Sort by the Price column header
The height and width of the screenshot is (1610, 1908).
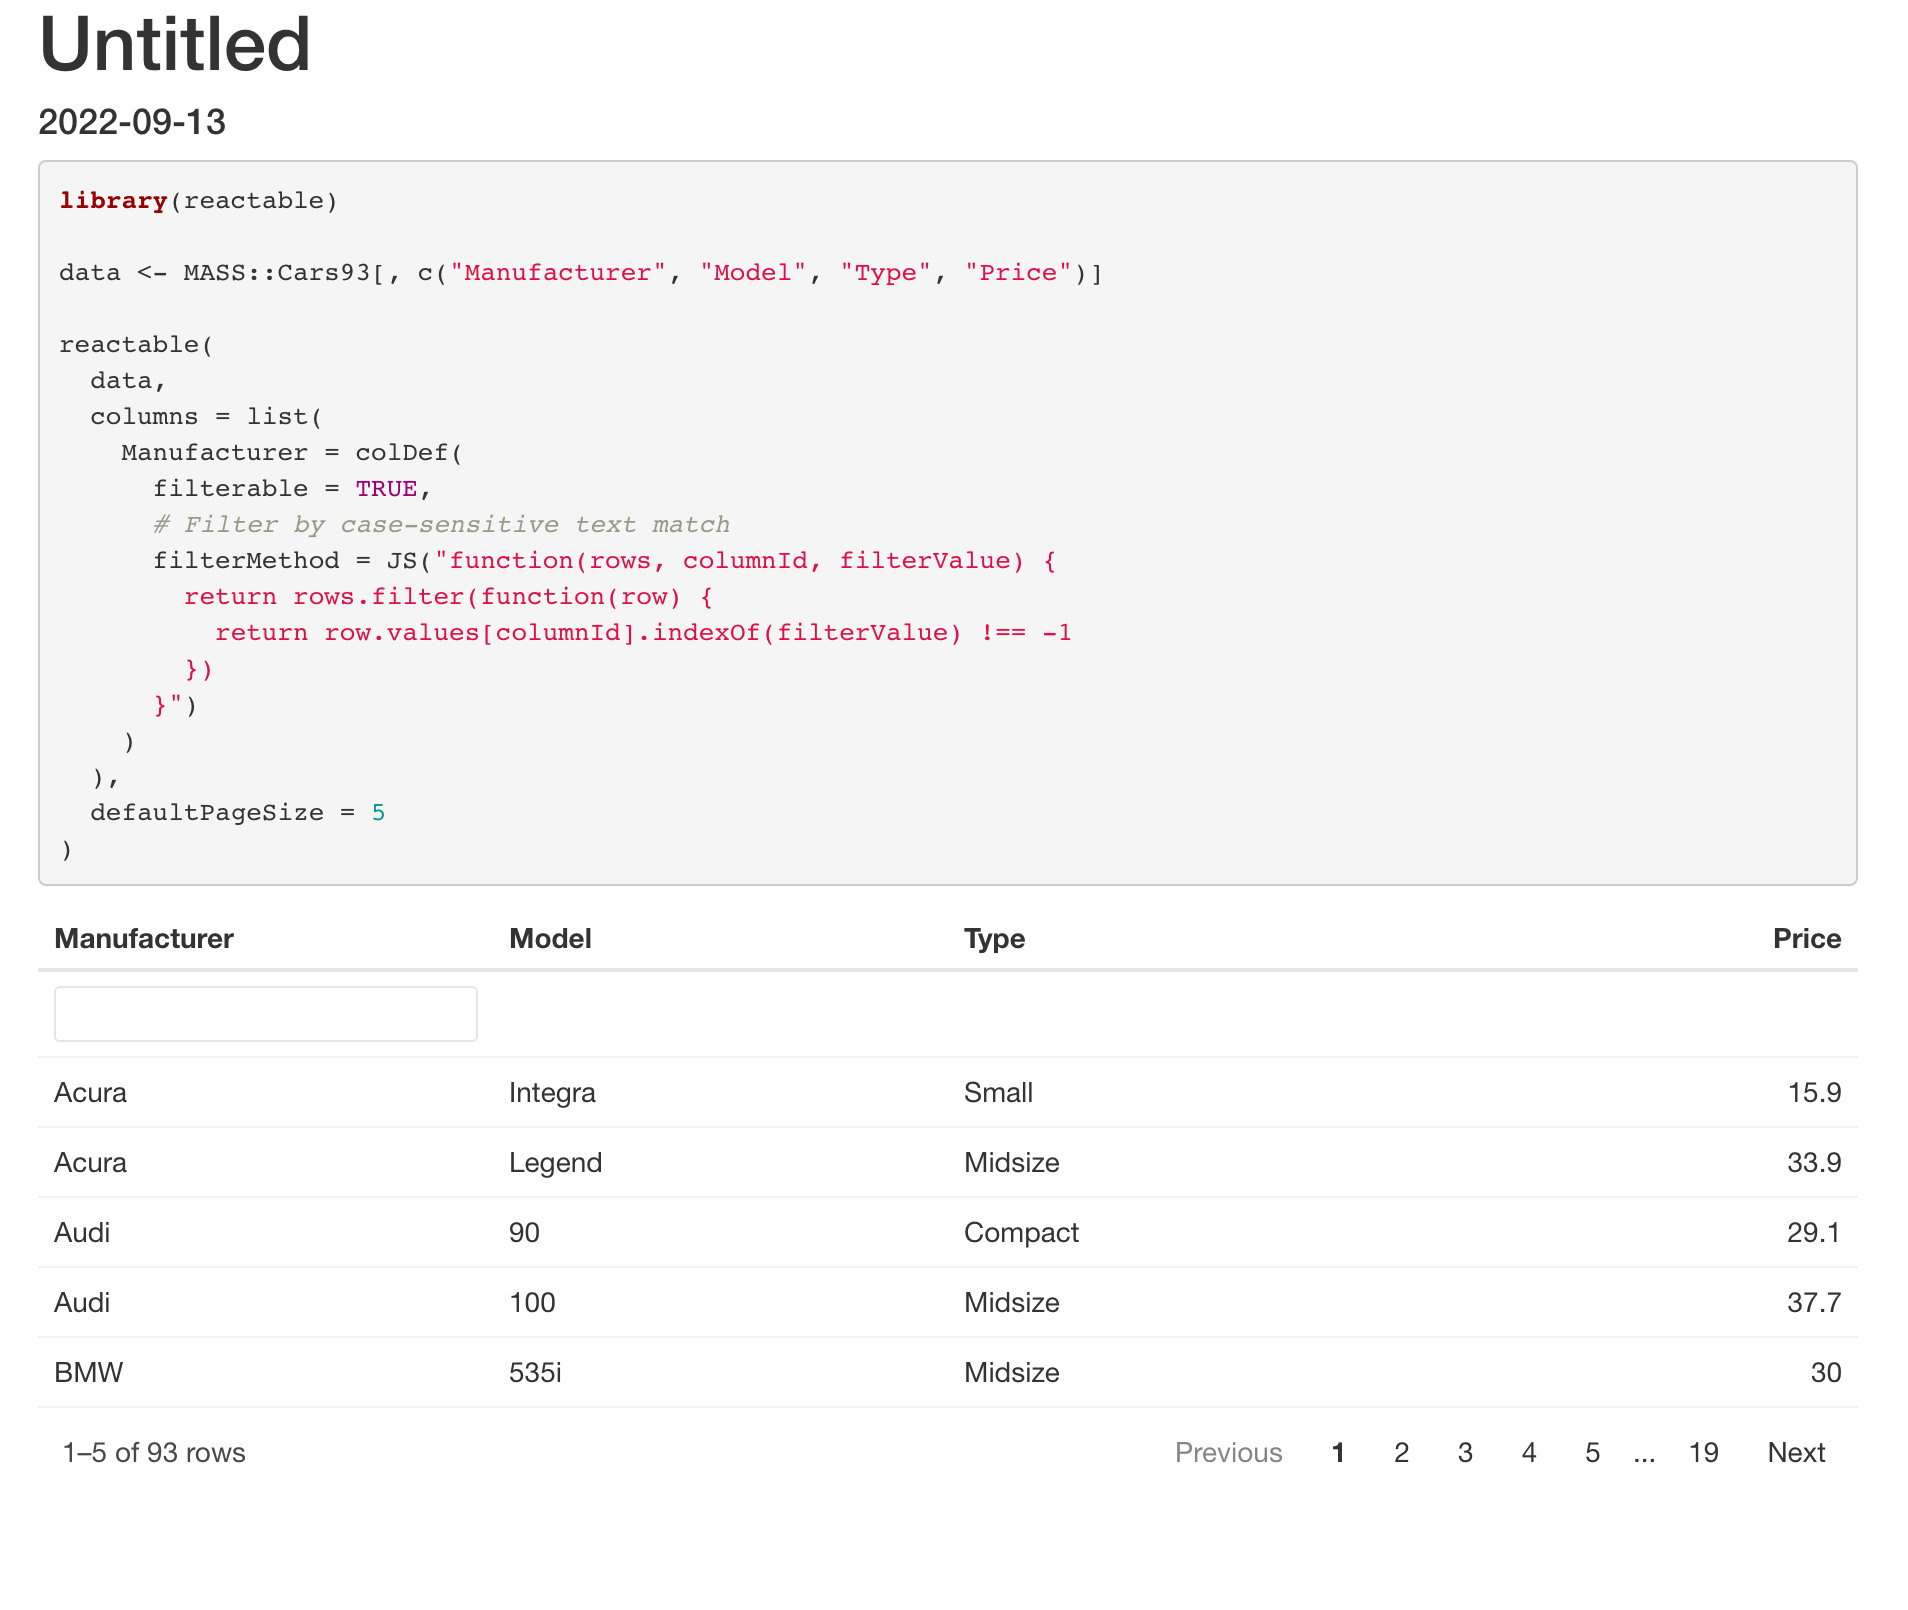tap(1806, 939)
